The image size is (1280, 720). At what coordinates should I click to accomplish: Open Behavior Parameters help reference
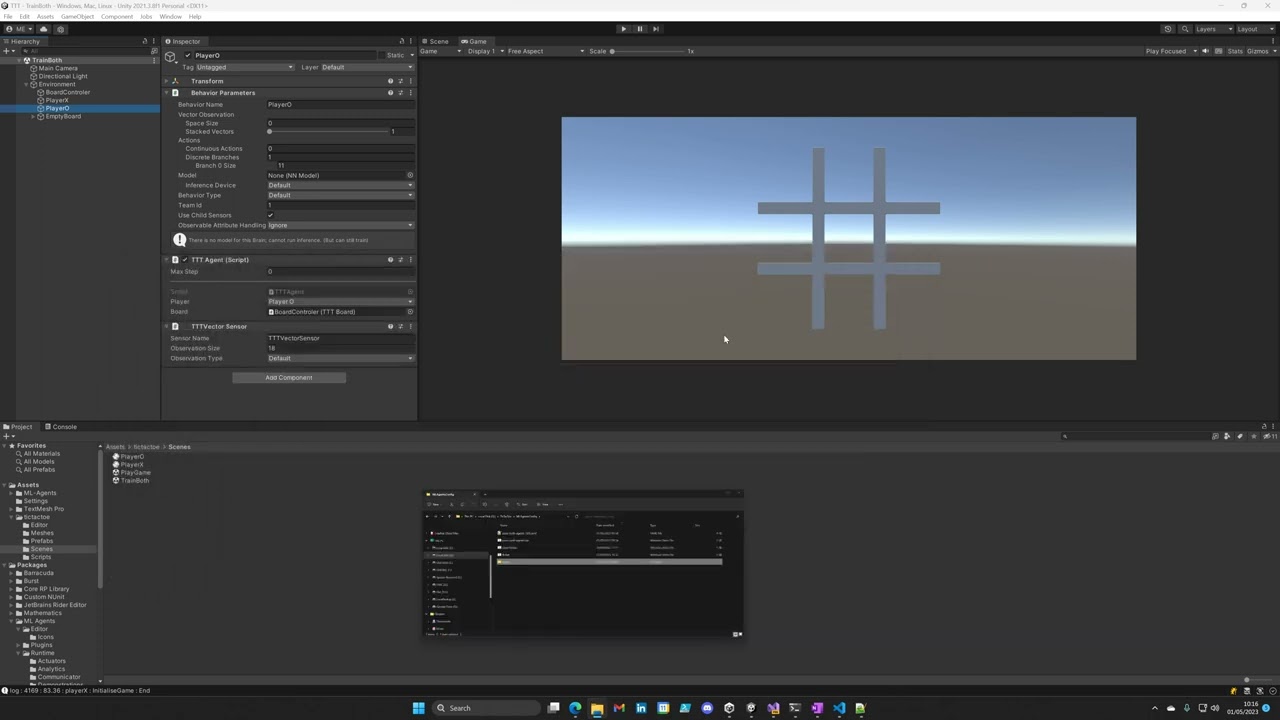391,93
